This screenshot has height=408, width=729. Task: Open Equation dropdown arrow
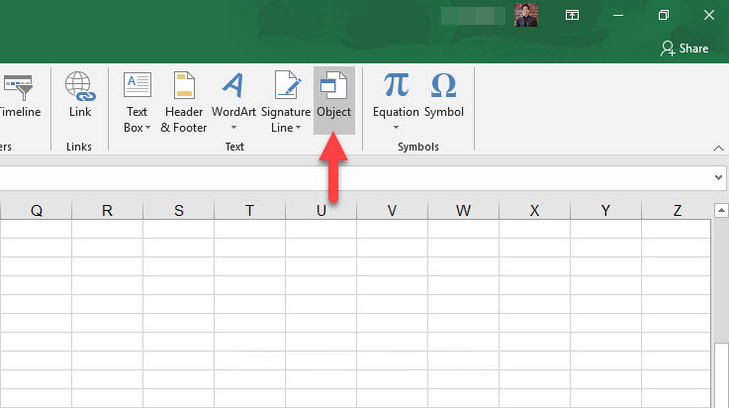click(x=396, y=127)
